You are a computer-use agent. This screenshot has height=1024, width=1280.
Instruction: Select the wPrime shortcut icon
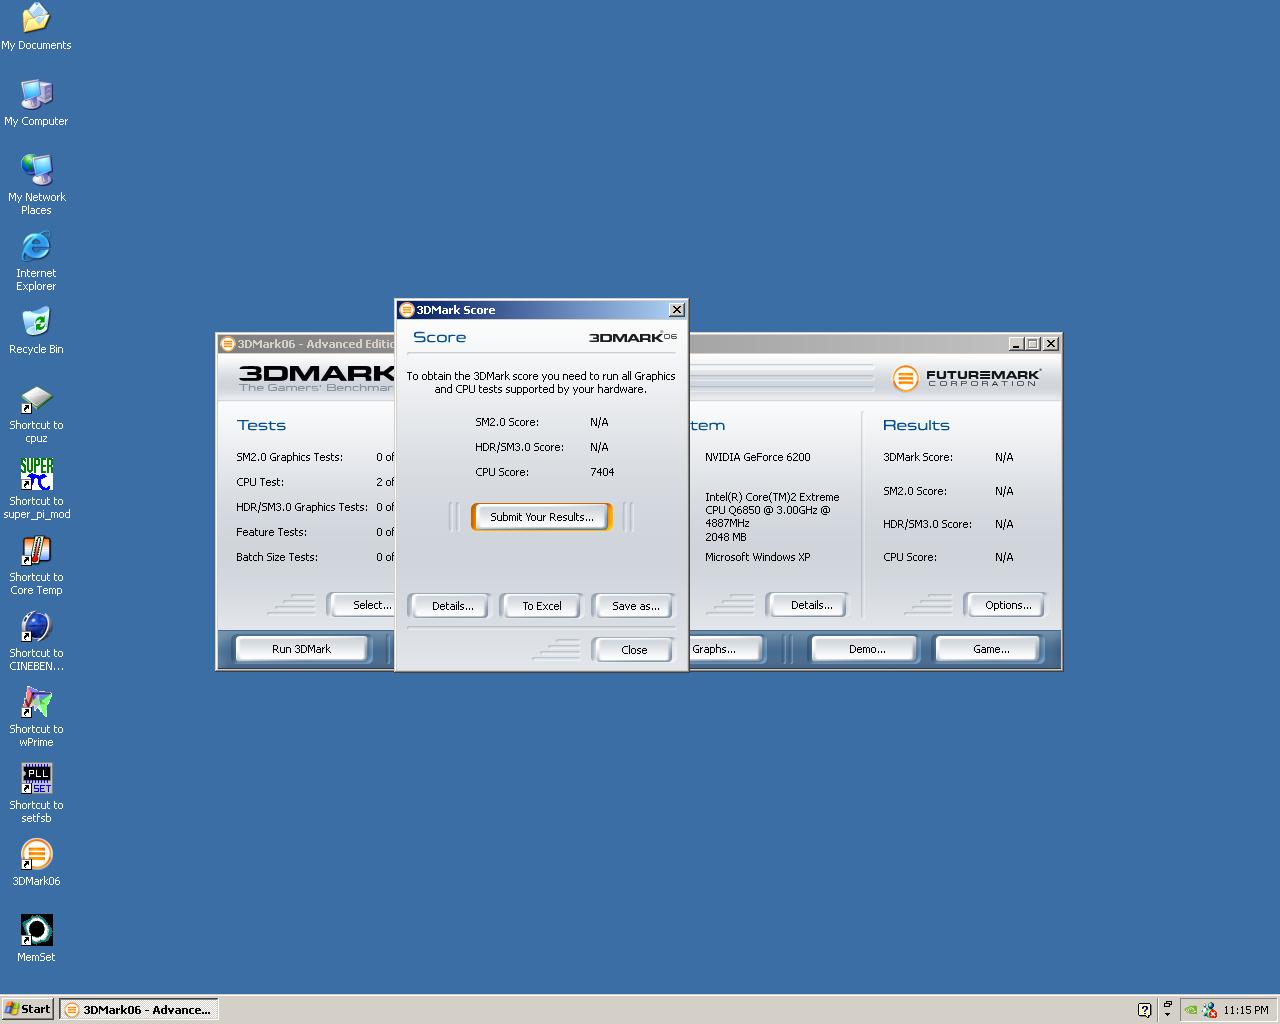click(x=36, y=717)
